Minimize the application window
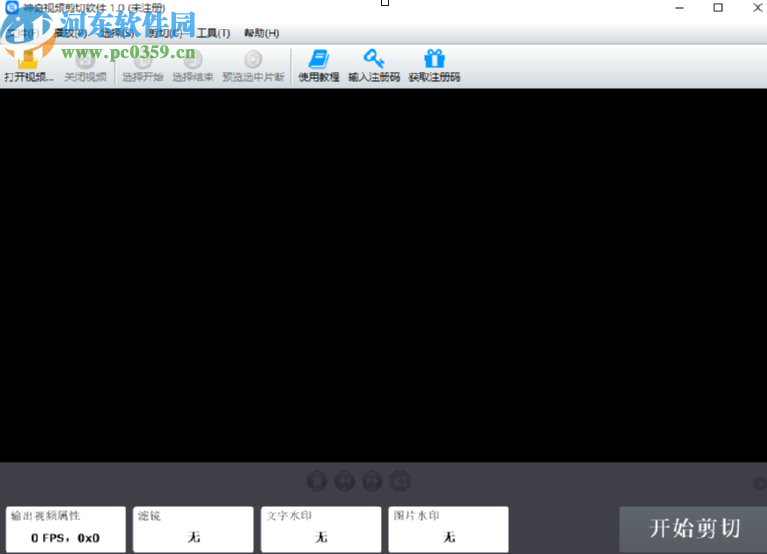 [679, 8]
